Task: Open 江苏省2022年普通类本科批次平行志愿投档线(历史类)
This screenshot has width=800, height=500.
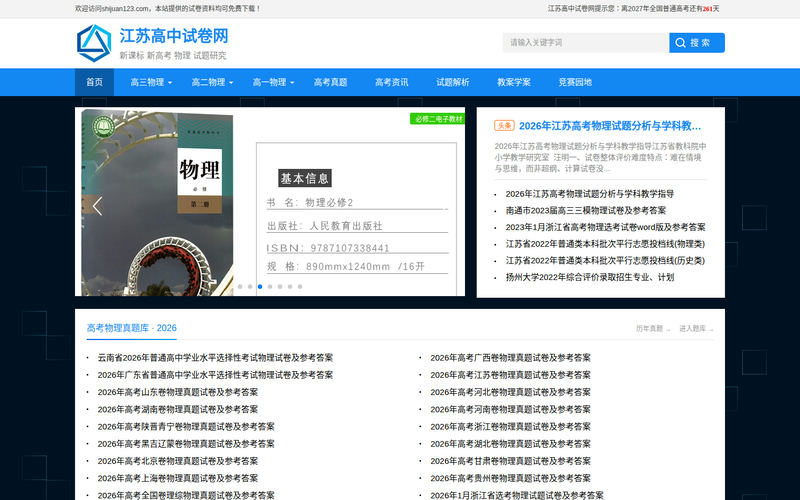Action: coord(605,261)
